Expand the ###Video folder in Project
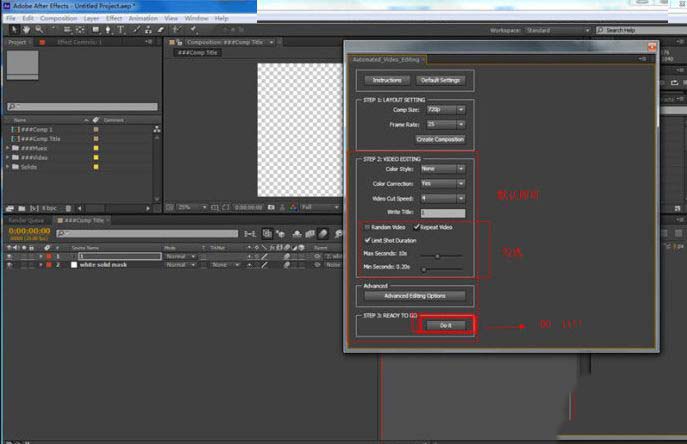Viewport: 687px width, 444px height. click(x=8, y=156)
